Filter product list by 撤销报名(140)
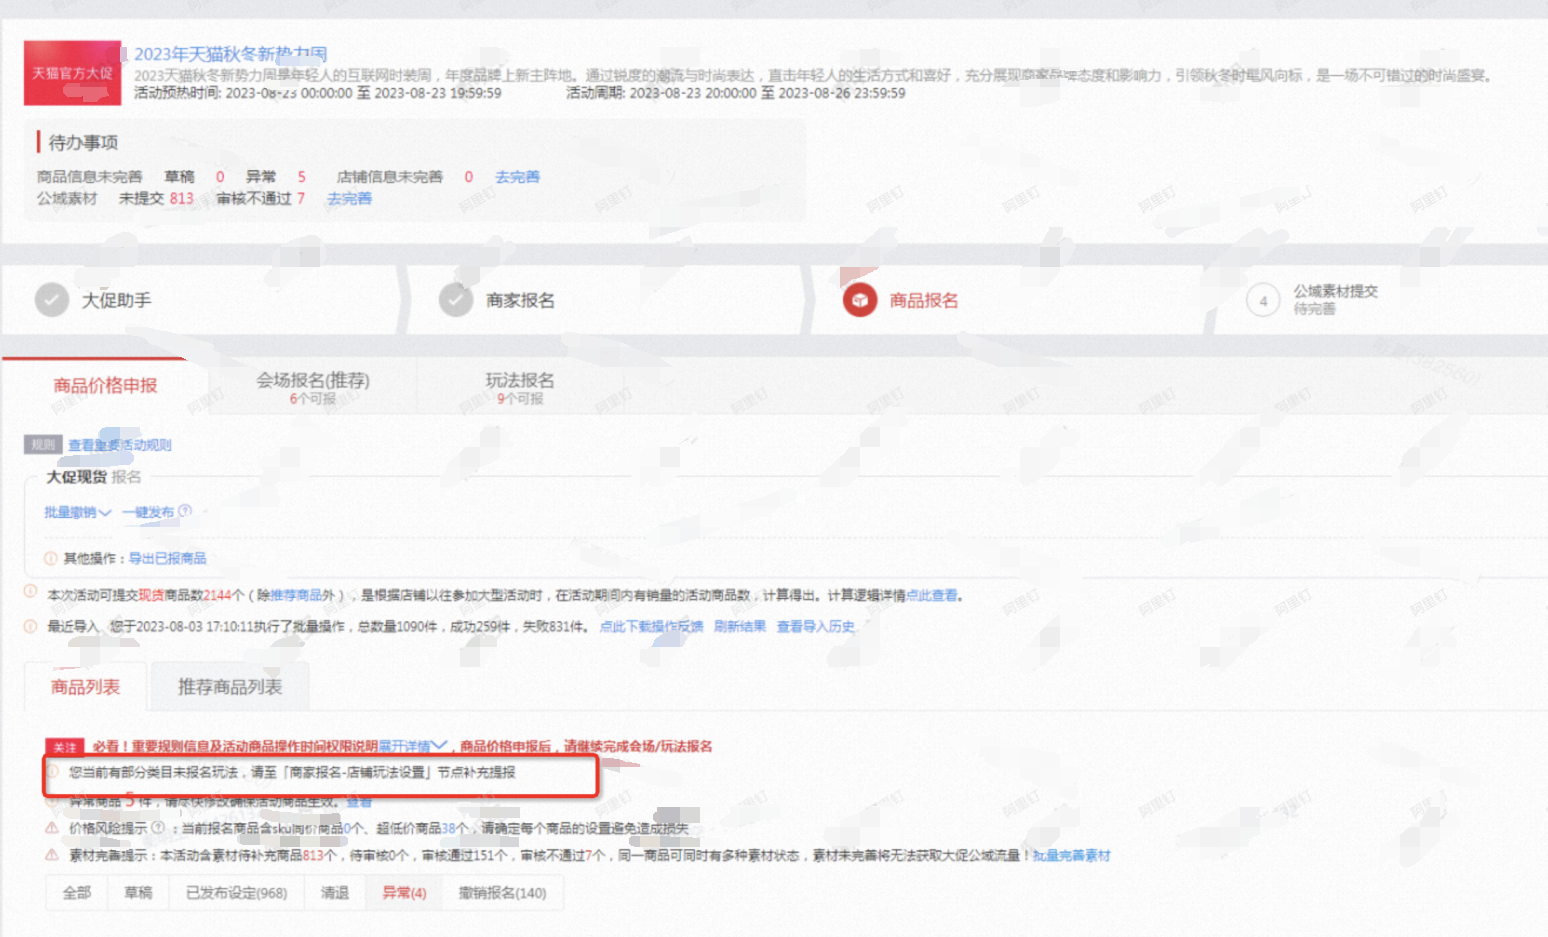The width and height of the screenshot is (1548, 937). [502, 893]
